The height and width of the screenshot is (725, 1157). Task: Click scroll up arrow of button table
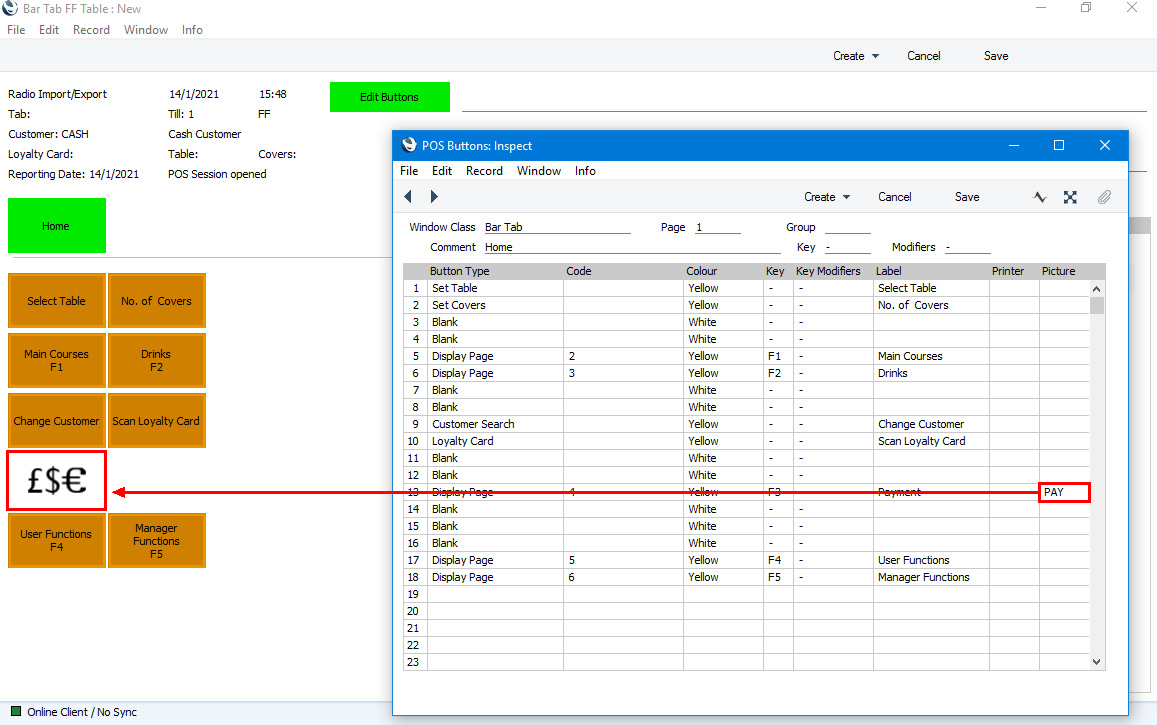click(x=1096, y=289)
